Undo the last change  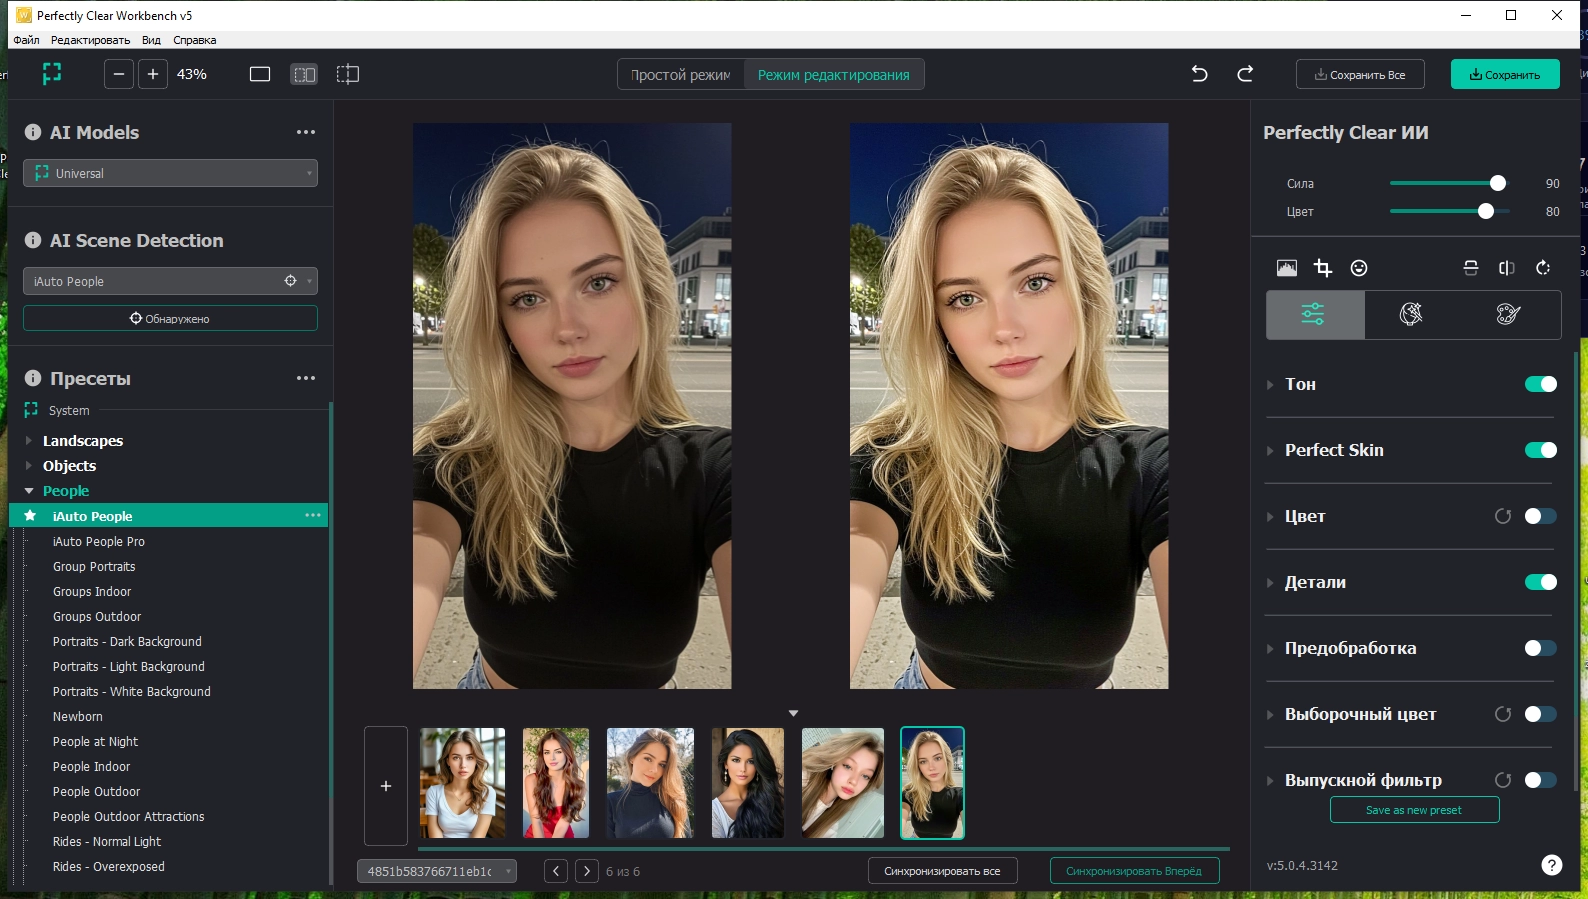coord(1200,74)
